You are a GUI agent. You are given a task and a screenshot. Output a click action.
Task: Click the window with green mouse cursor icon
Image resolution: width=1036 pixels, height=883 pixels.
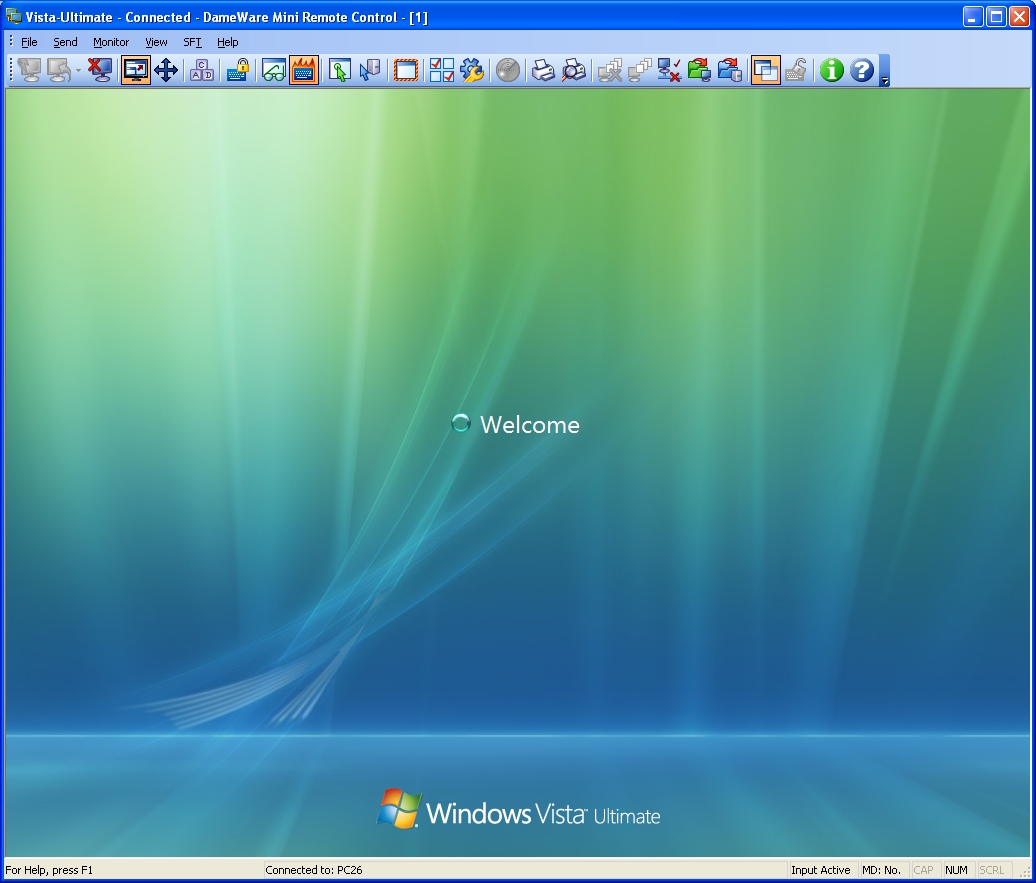pos(340,70)
